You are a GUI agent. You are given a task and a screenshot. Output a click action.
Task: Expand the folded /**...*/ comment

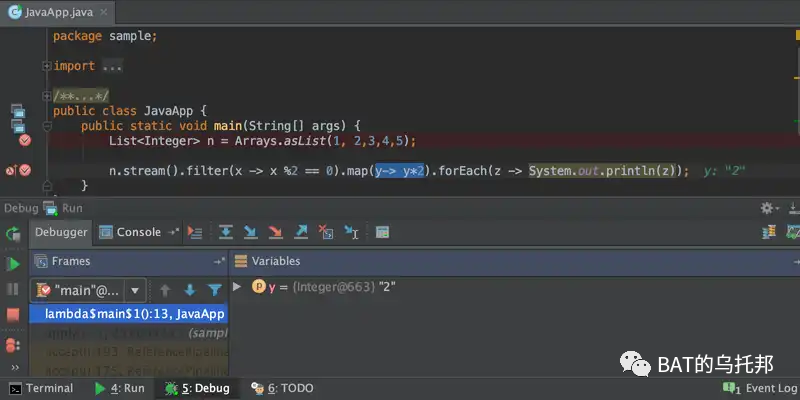(x=47, y=95)
